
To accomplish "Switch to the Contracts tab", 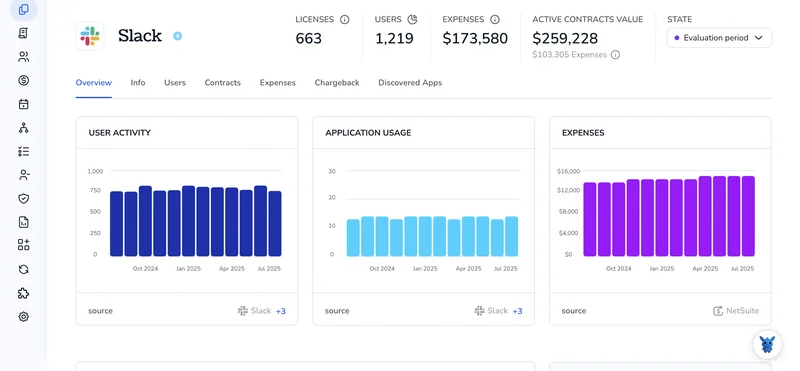I will click(222, 83).
